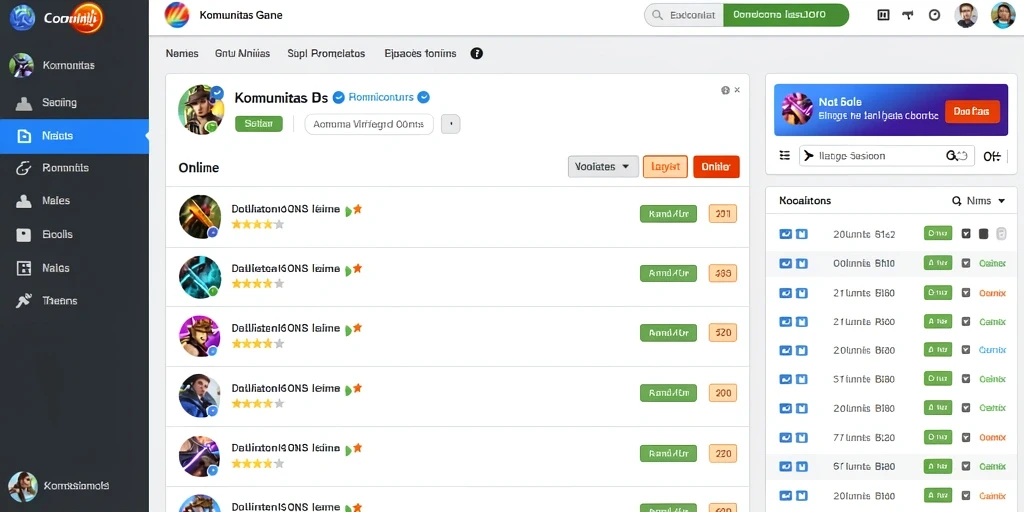Toggle the checkbox in 00lunnits Bh10 row
This screenshot has height=512, width=1024.
click(966, 264)
